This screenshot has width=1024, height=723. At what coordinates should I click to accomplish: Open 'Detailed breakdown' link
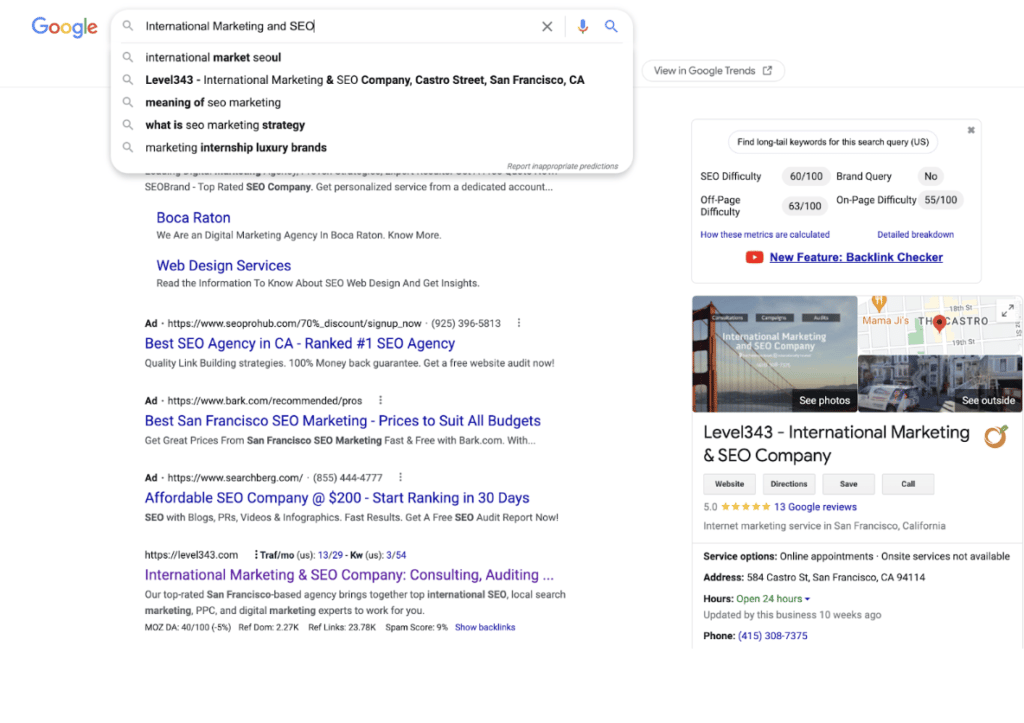tap(915, 234)
